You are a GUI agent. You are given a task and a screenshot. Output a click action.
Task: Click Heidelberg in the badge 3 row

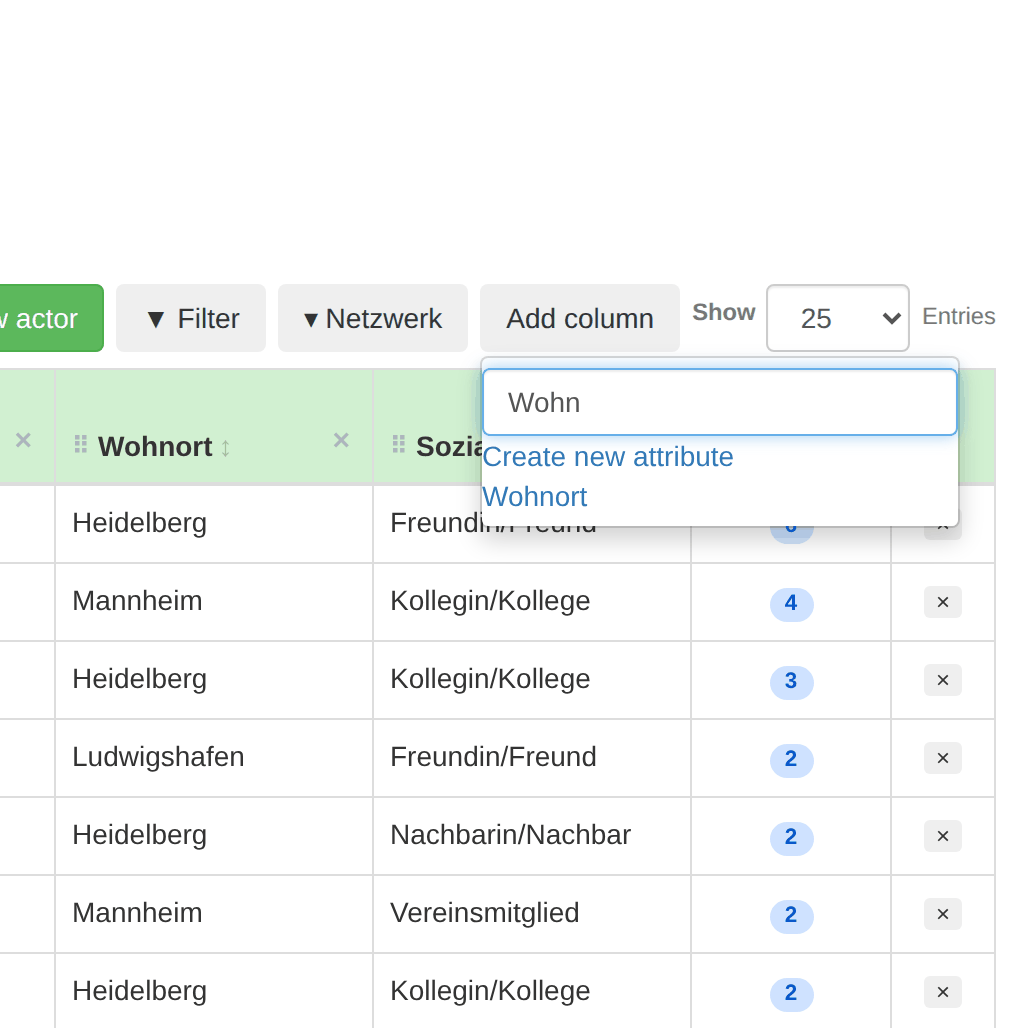pos(140,679)
